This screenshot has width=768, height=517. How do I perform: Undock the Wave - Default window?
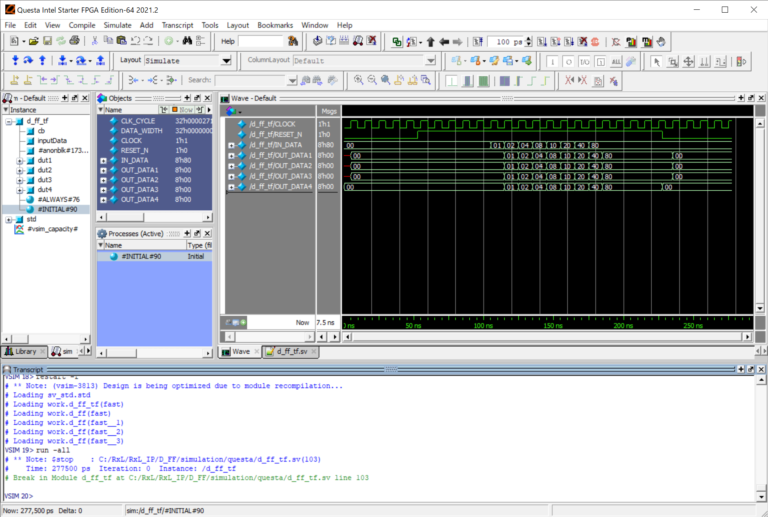[x=751, y=98]
